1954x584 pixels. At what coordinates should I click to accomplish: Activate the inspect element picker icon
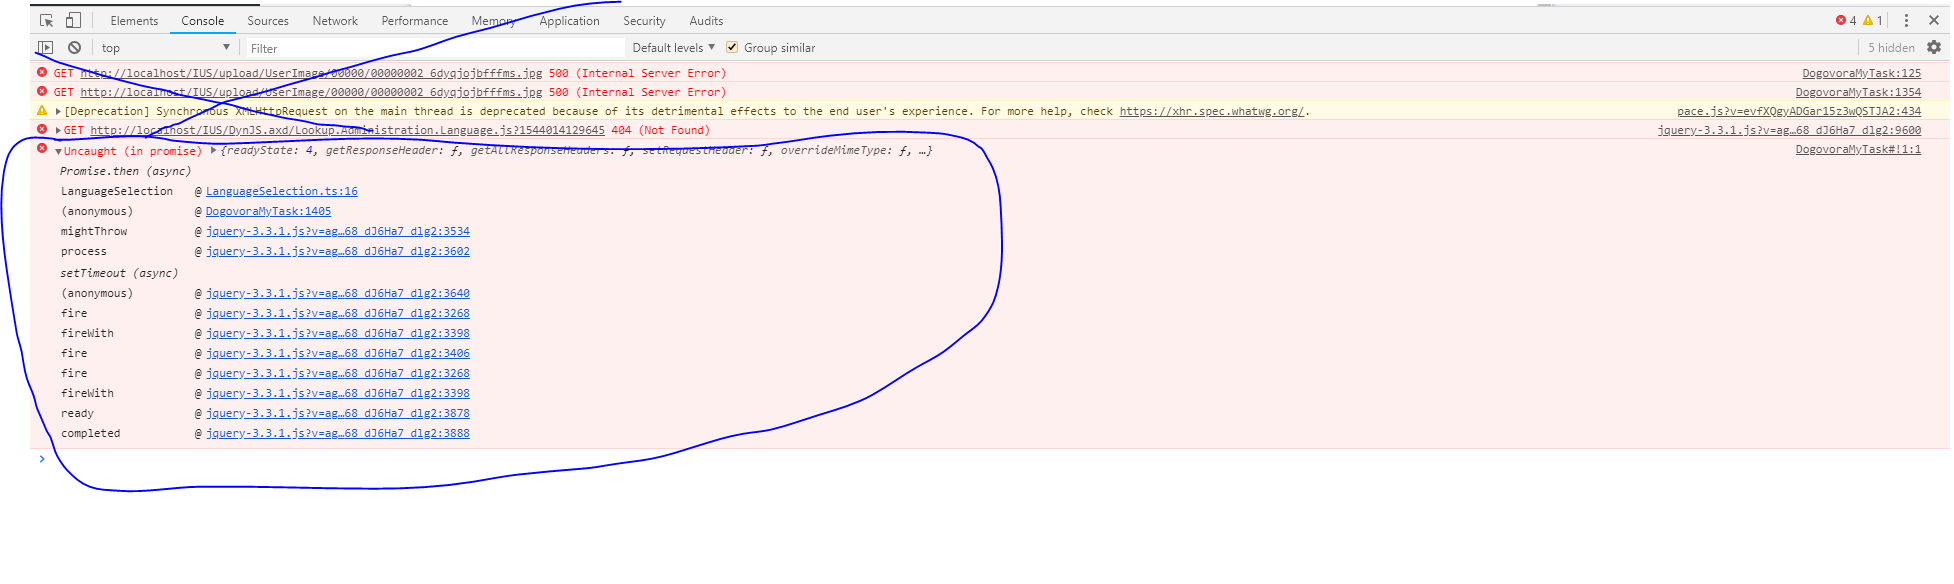point(46,20)
